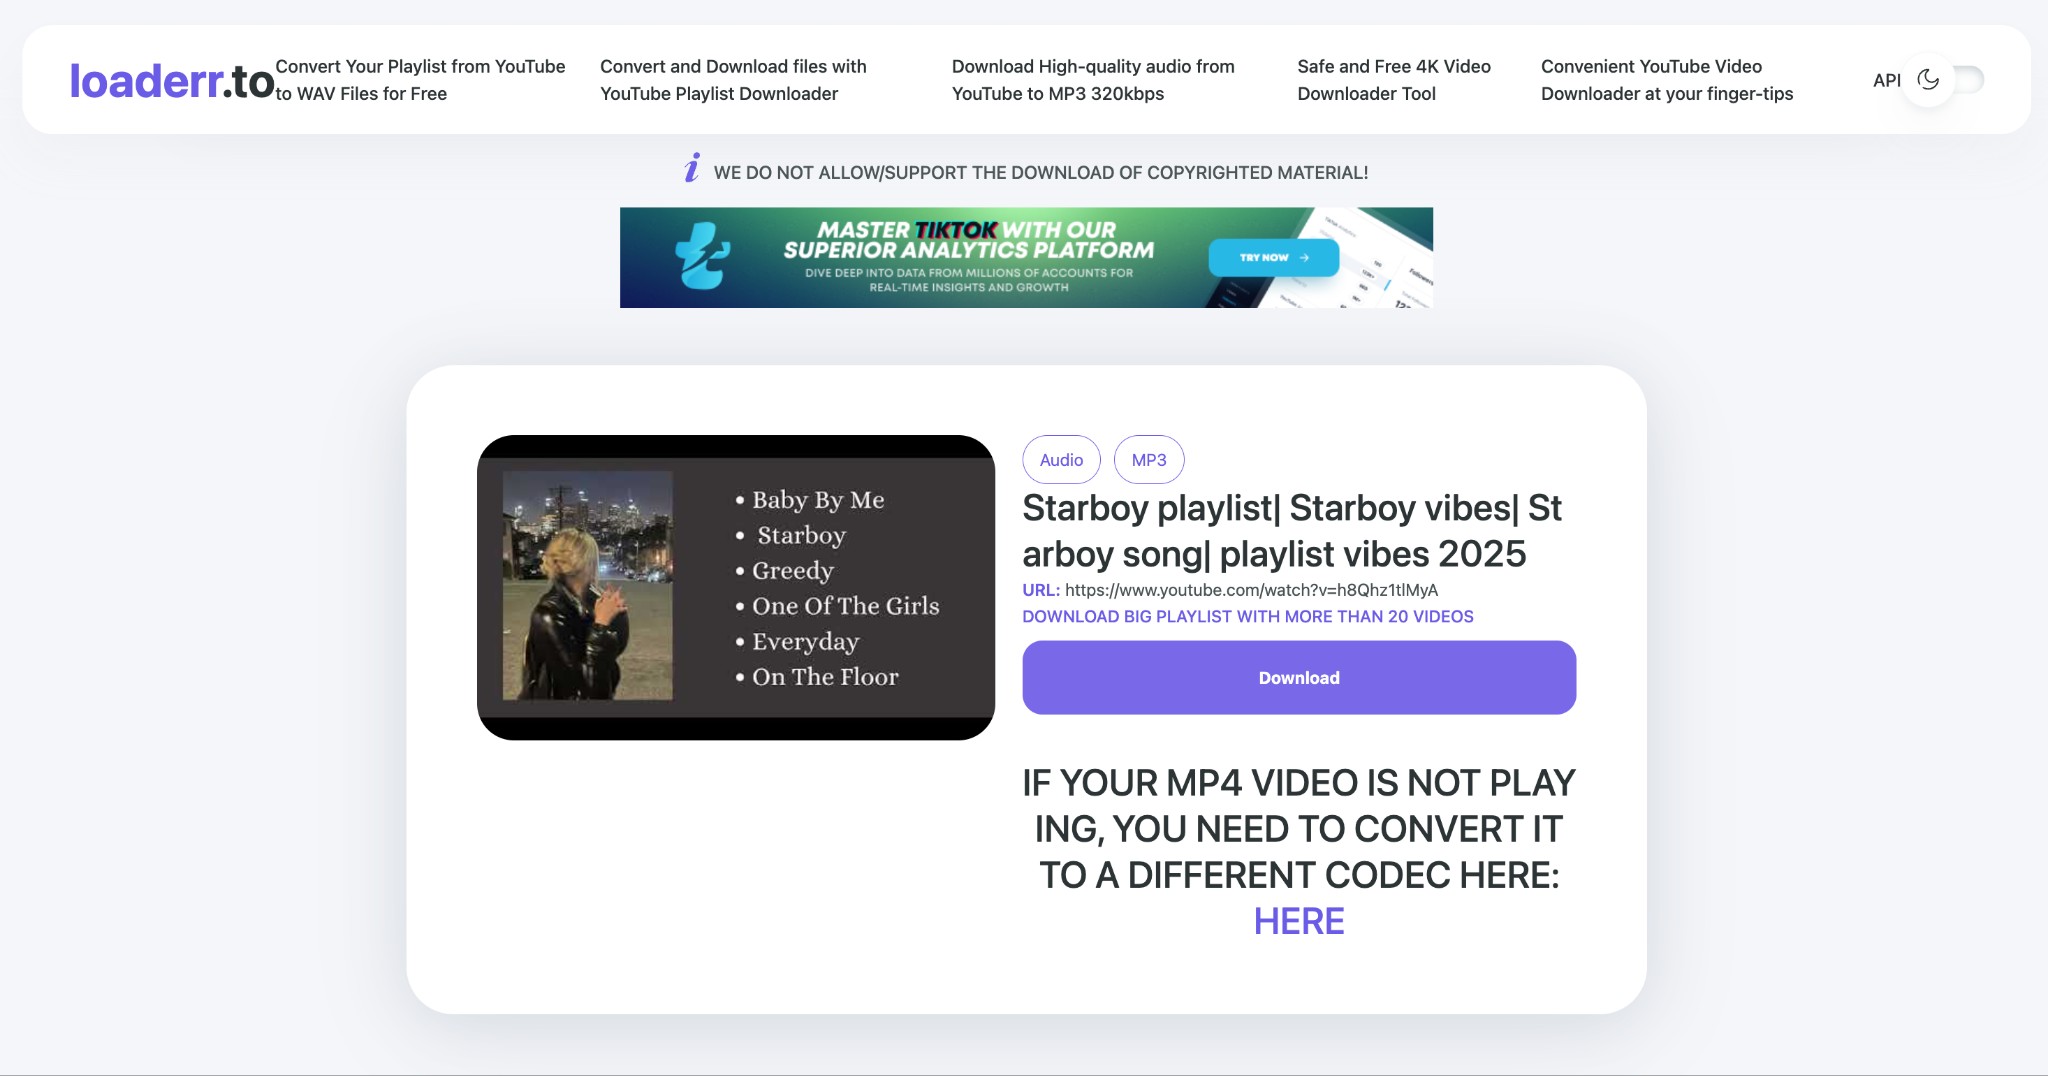
Task: Open the TikTok analytics logo in banner
Action: click(702, 256)
